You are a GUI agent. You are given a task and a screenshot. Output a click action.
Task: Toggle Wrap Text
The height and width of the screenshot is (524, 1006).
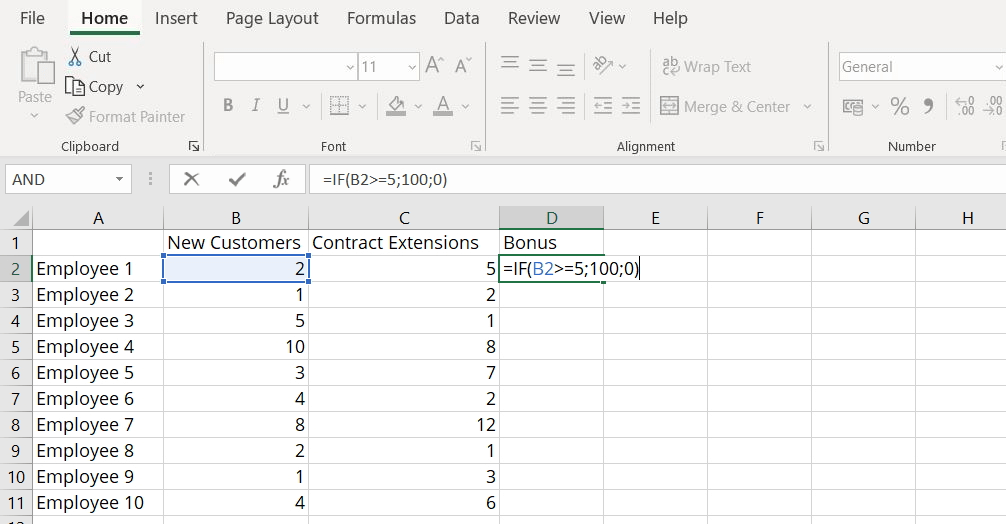coord(706,66)
